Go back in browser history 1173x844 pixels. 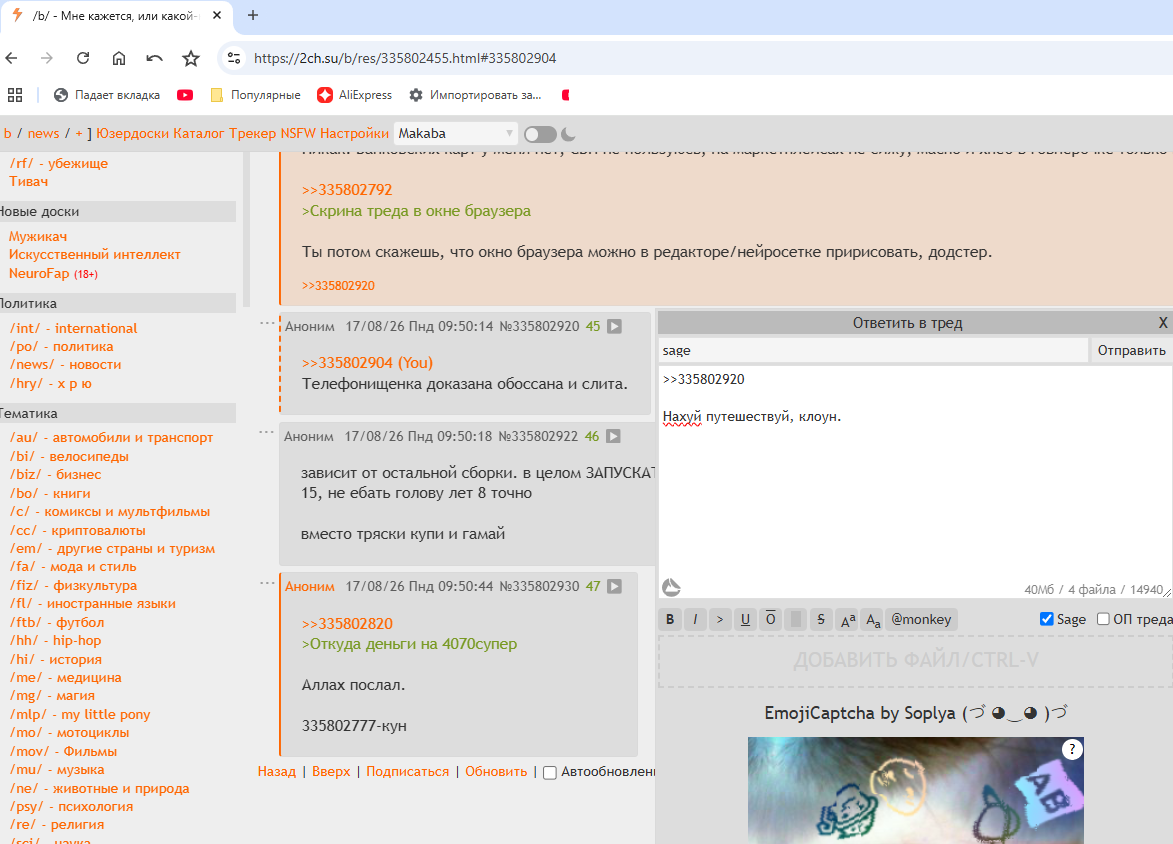[x=11, y=58]
